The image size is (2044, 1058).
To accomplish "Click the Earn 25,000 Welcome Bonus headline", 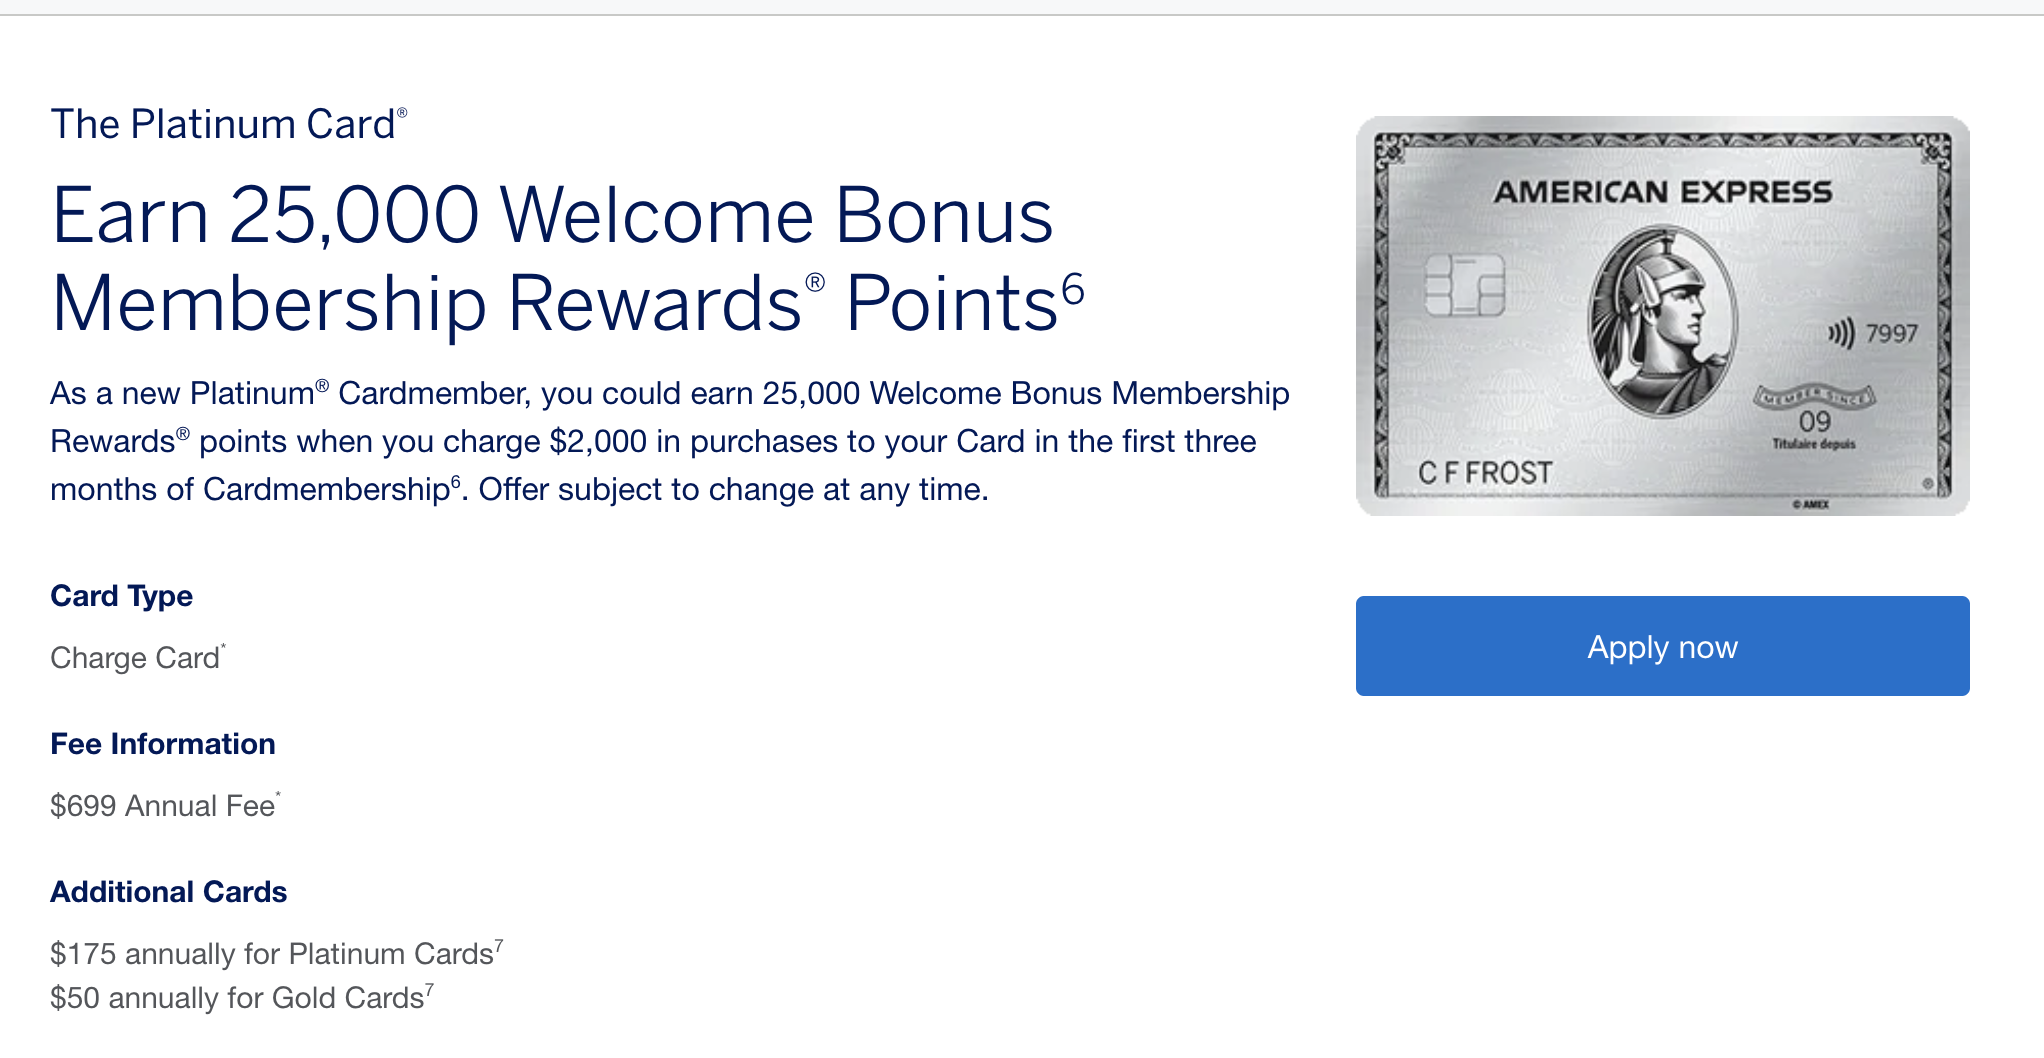I will (567, 258).
